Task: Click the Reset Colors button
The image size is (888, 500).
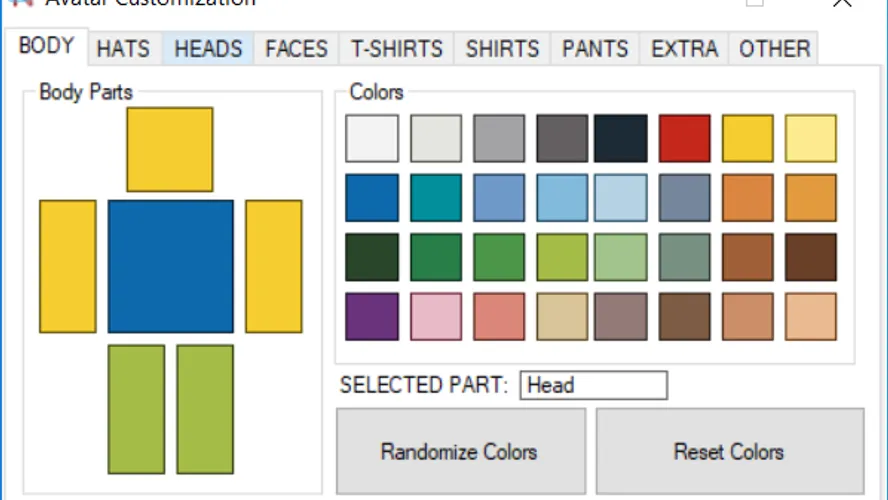Action: tap(729, 452)
